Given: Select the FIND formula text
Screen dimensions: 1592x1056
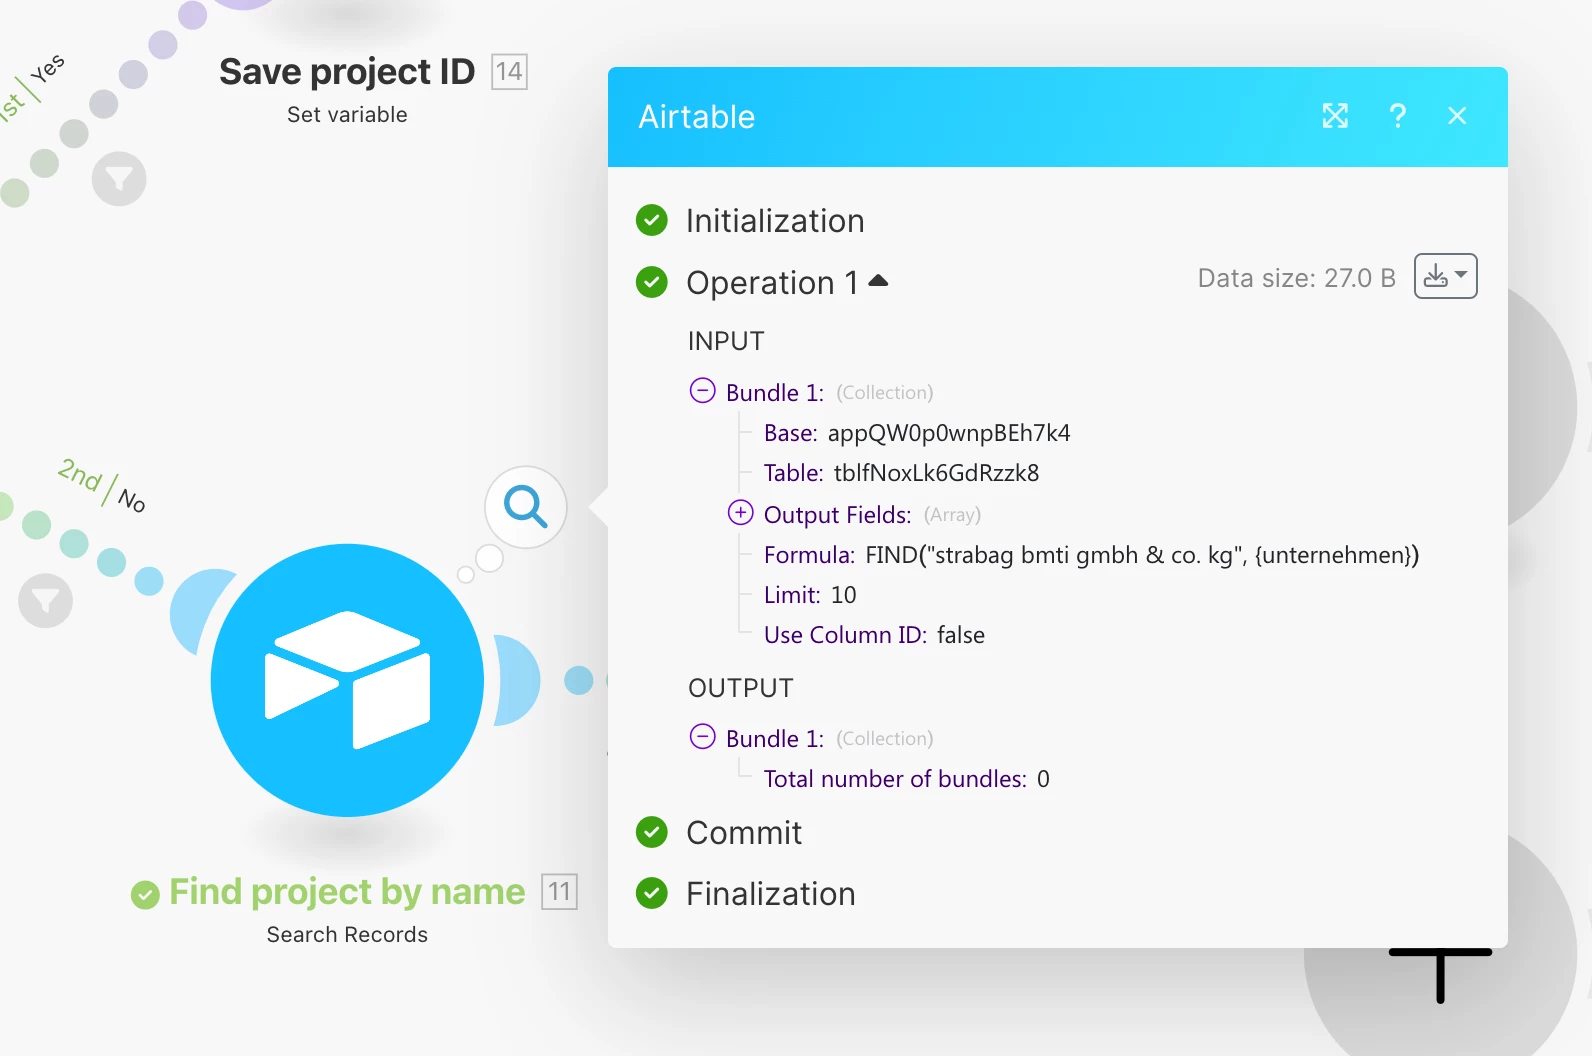Looking at the screenshot, I should pos(1142,555).
